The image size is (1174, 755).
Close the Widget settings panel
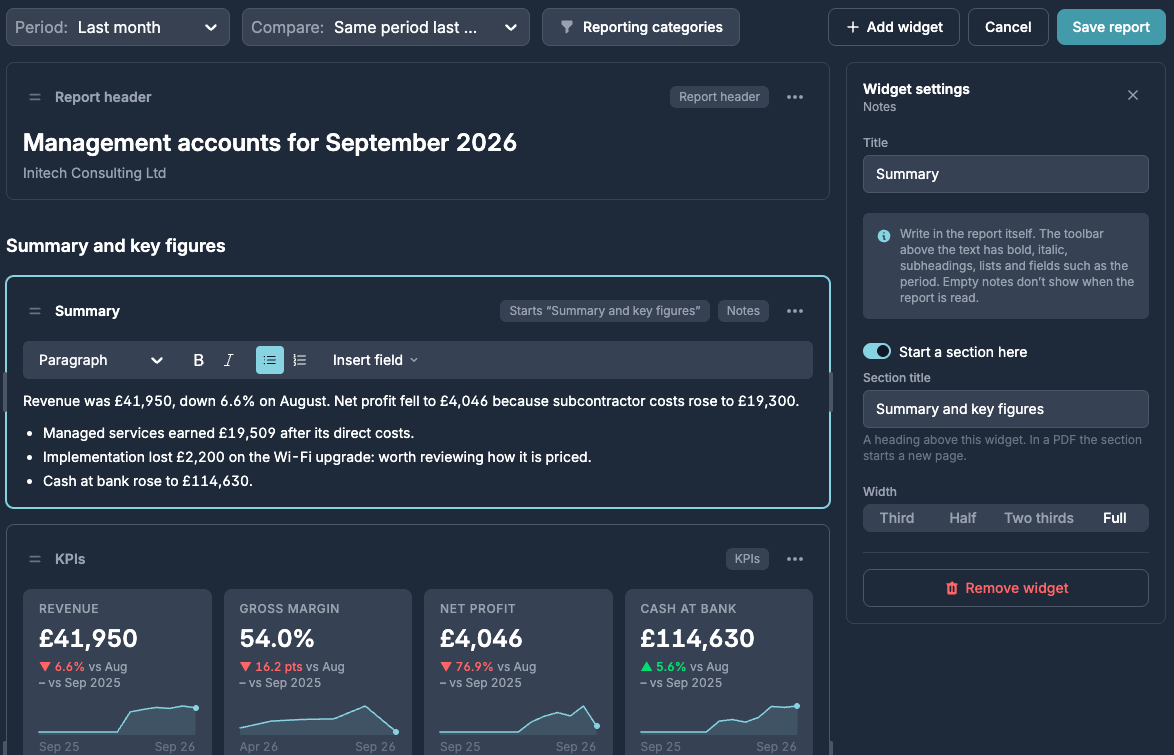pyautogui.click(x=1133, y=95)
